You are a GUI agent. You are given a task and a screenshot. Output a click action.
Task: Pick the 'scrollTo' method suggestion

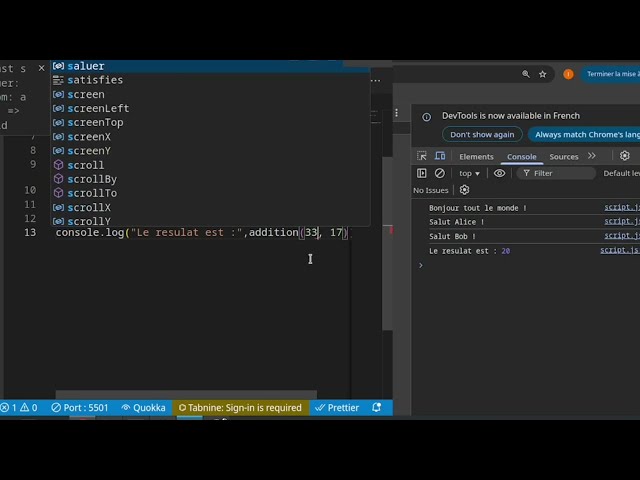coord(210,193)
